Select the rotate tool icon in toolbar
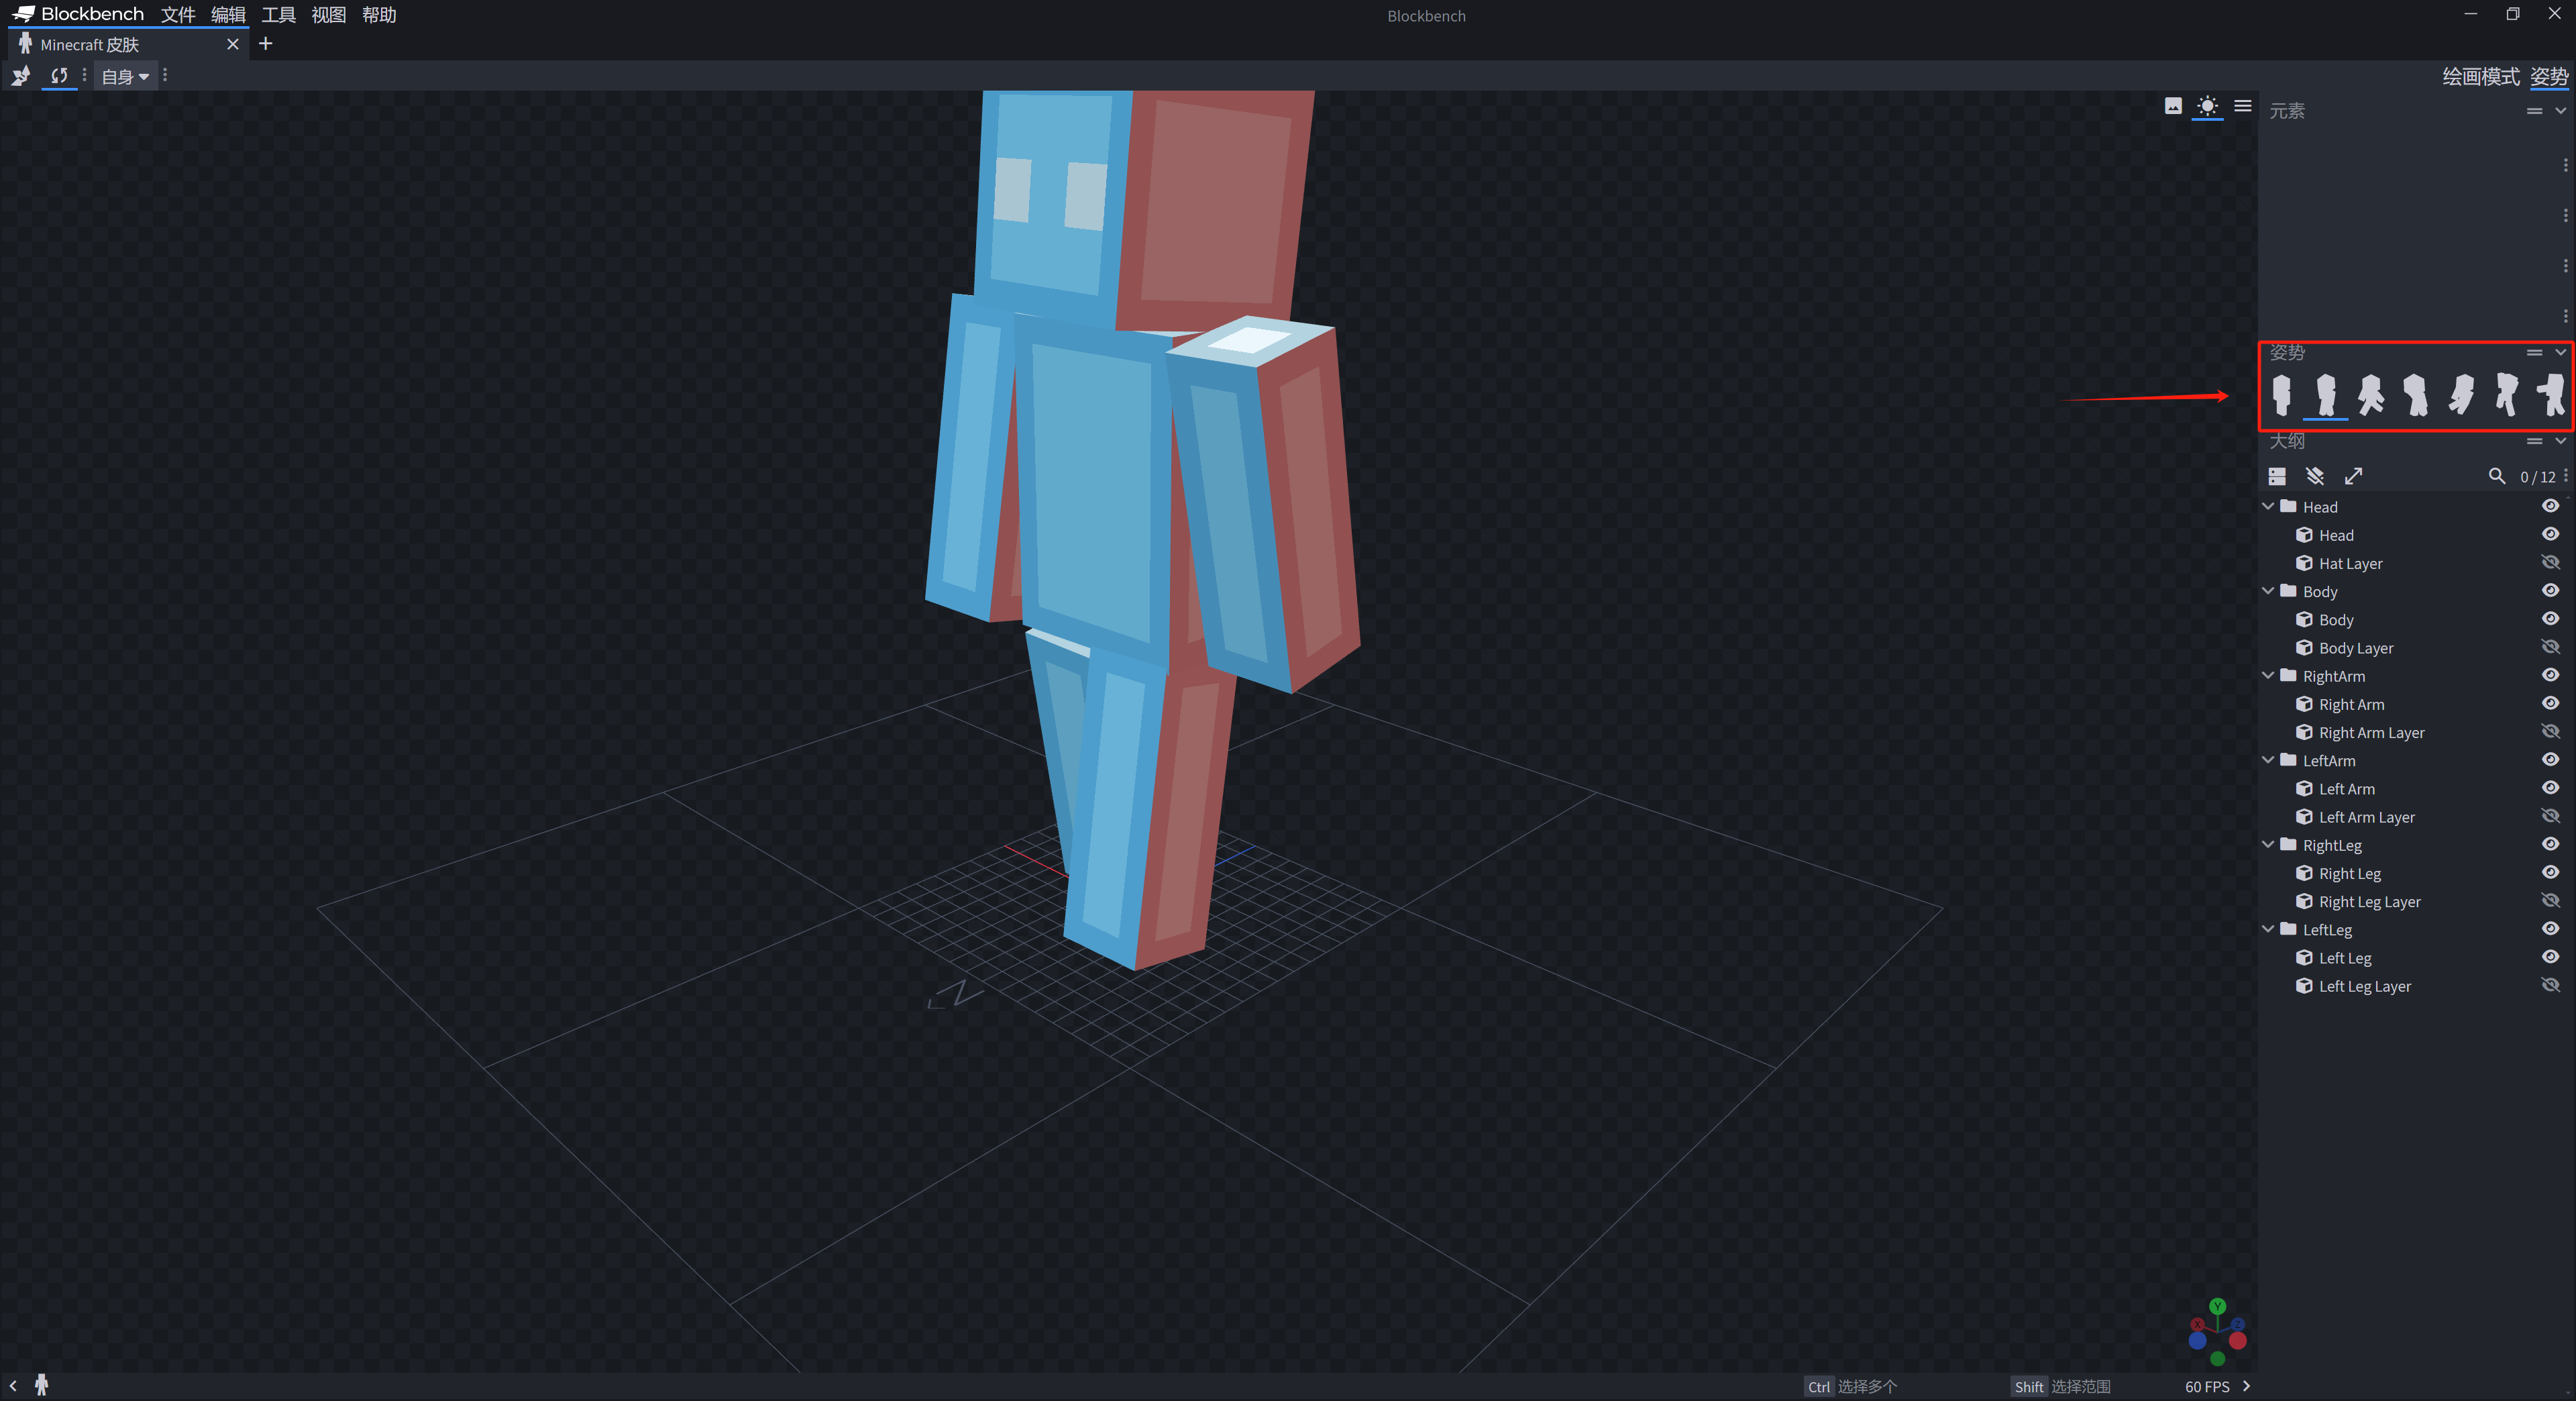 [59, 76]
